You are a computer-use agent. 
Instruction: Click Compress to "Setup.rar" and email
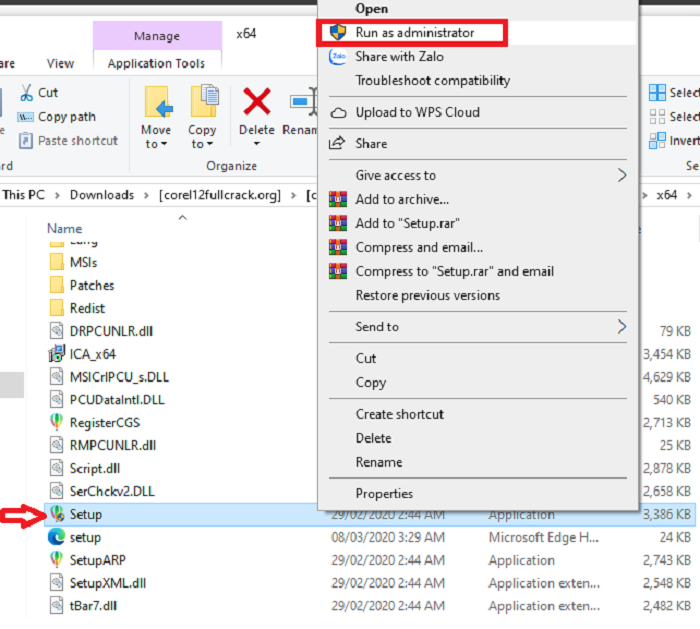click(454, 271)
